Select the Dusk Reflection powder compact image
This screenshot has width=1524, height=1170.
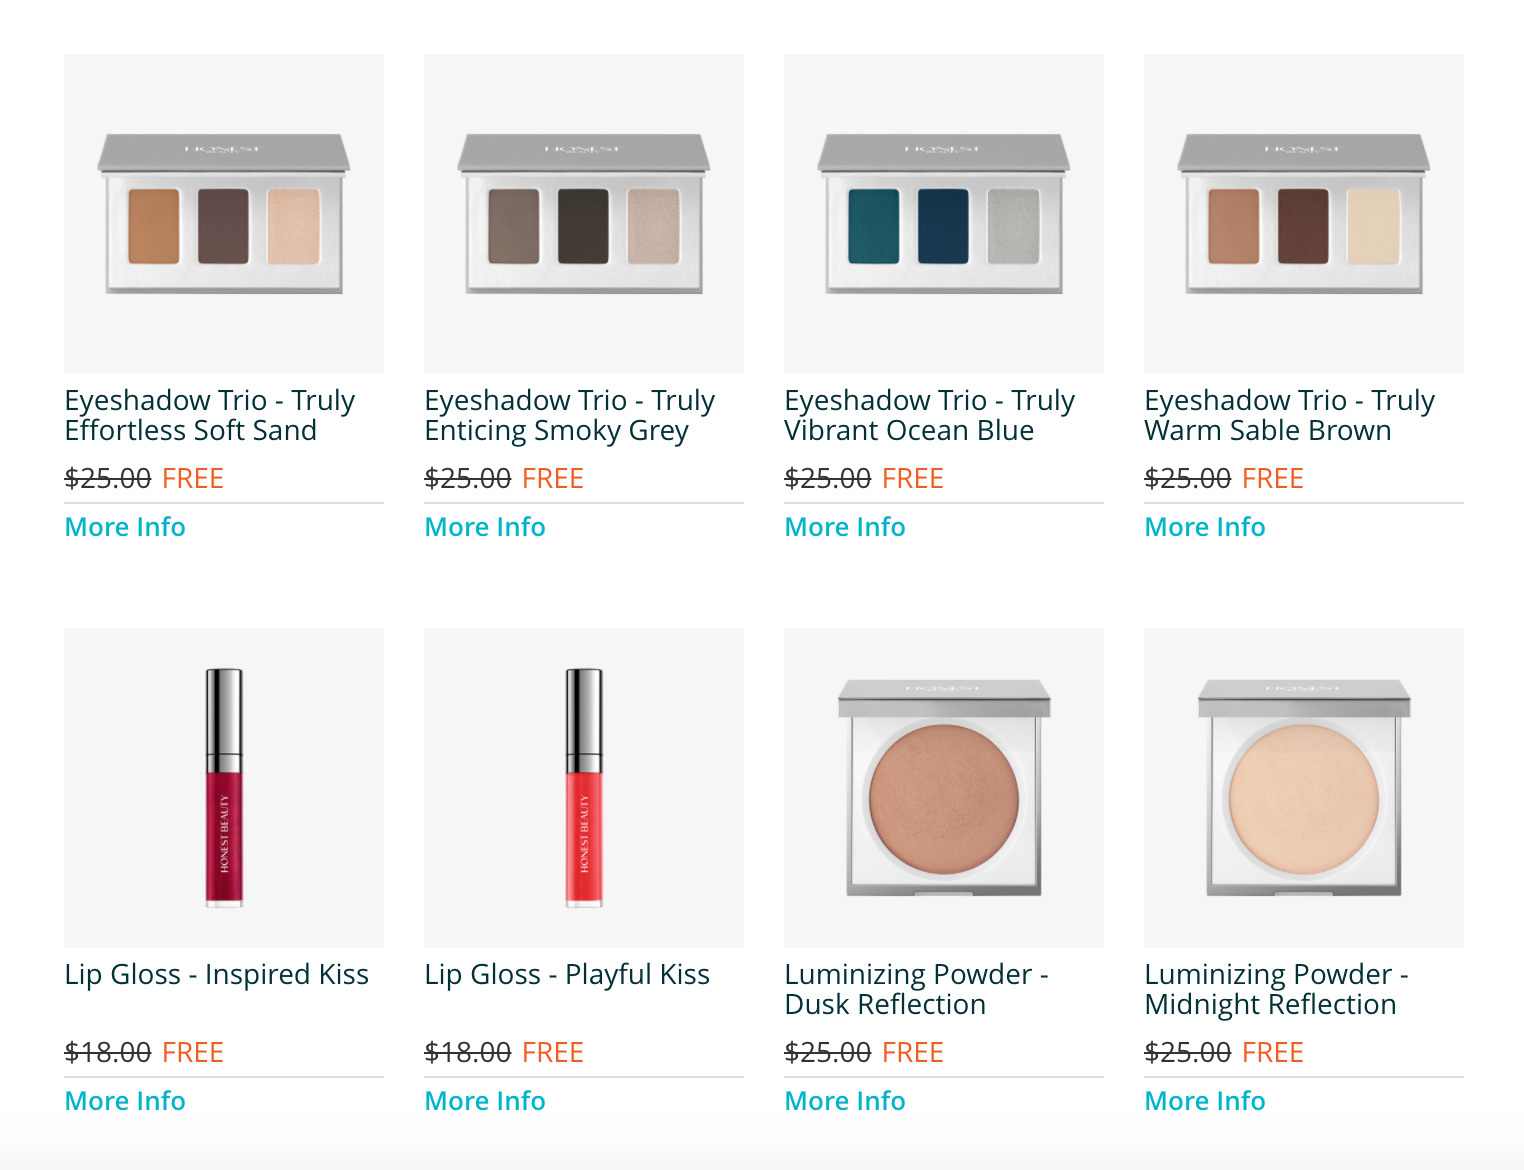coord(944,788)
